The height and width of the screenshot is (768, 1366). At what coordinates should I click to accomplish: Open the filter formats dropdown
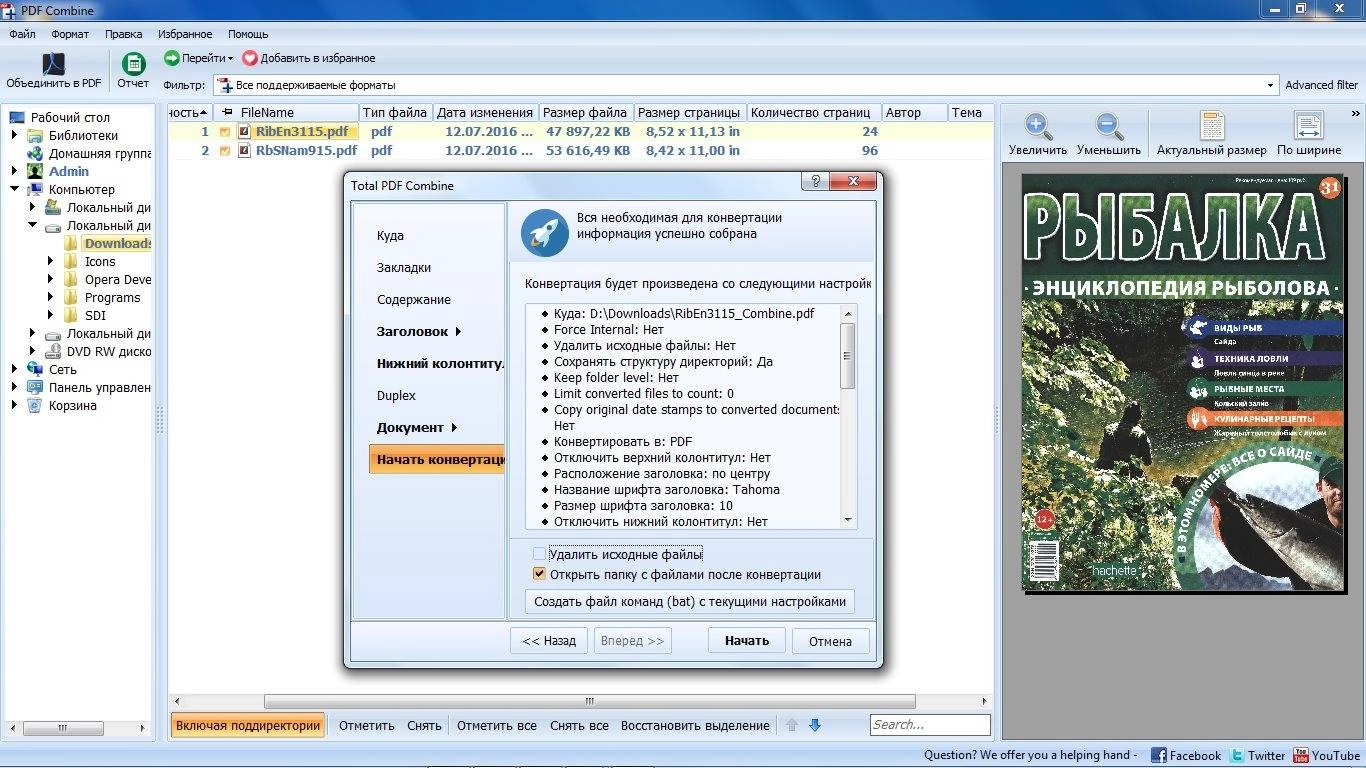click(1271, 85)
